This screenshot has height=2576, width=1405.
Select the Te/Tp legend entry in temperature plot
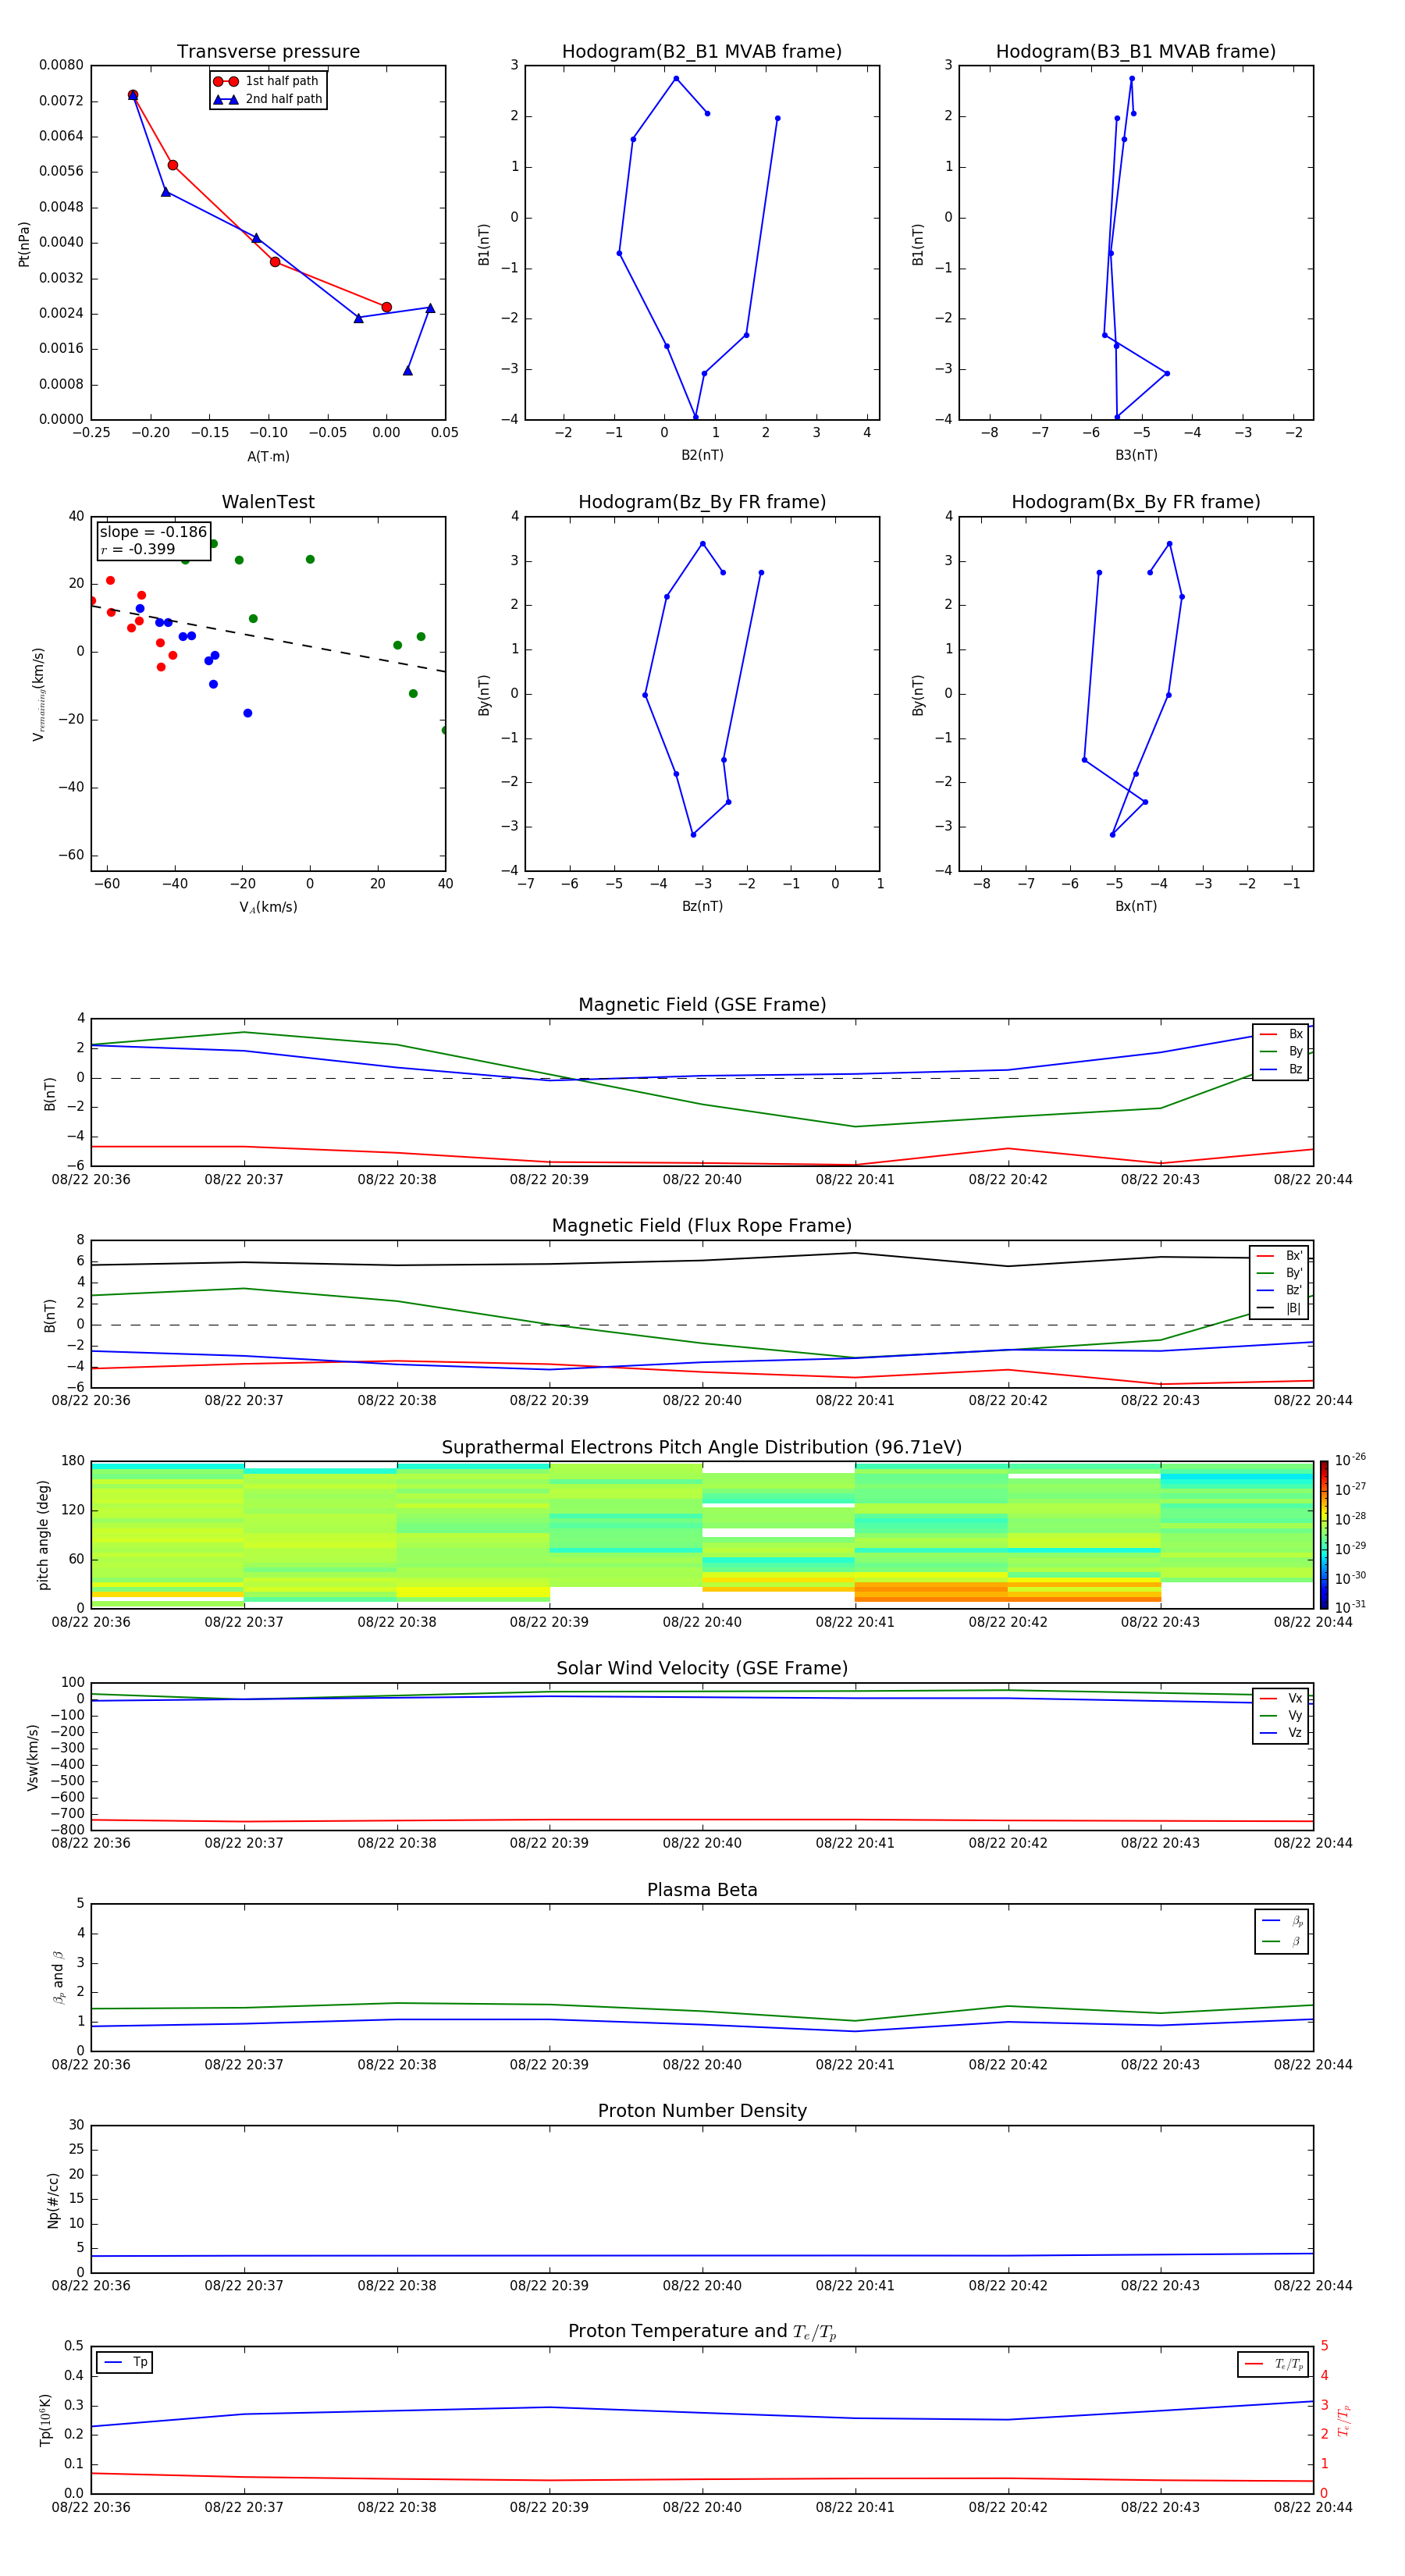tap(1274, 2364)
